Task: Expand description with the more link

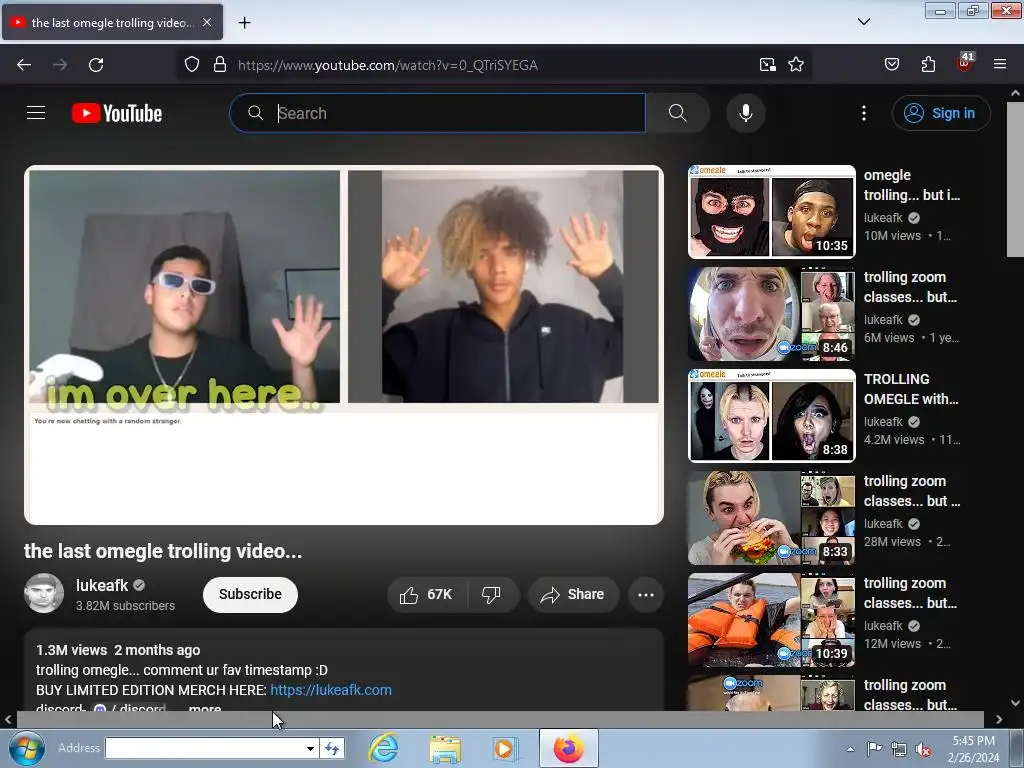Action: click(x=204, y=709)
